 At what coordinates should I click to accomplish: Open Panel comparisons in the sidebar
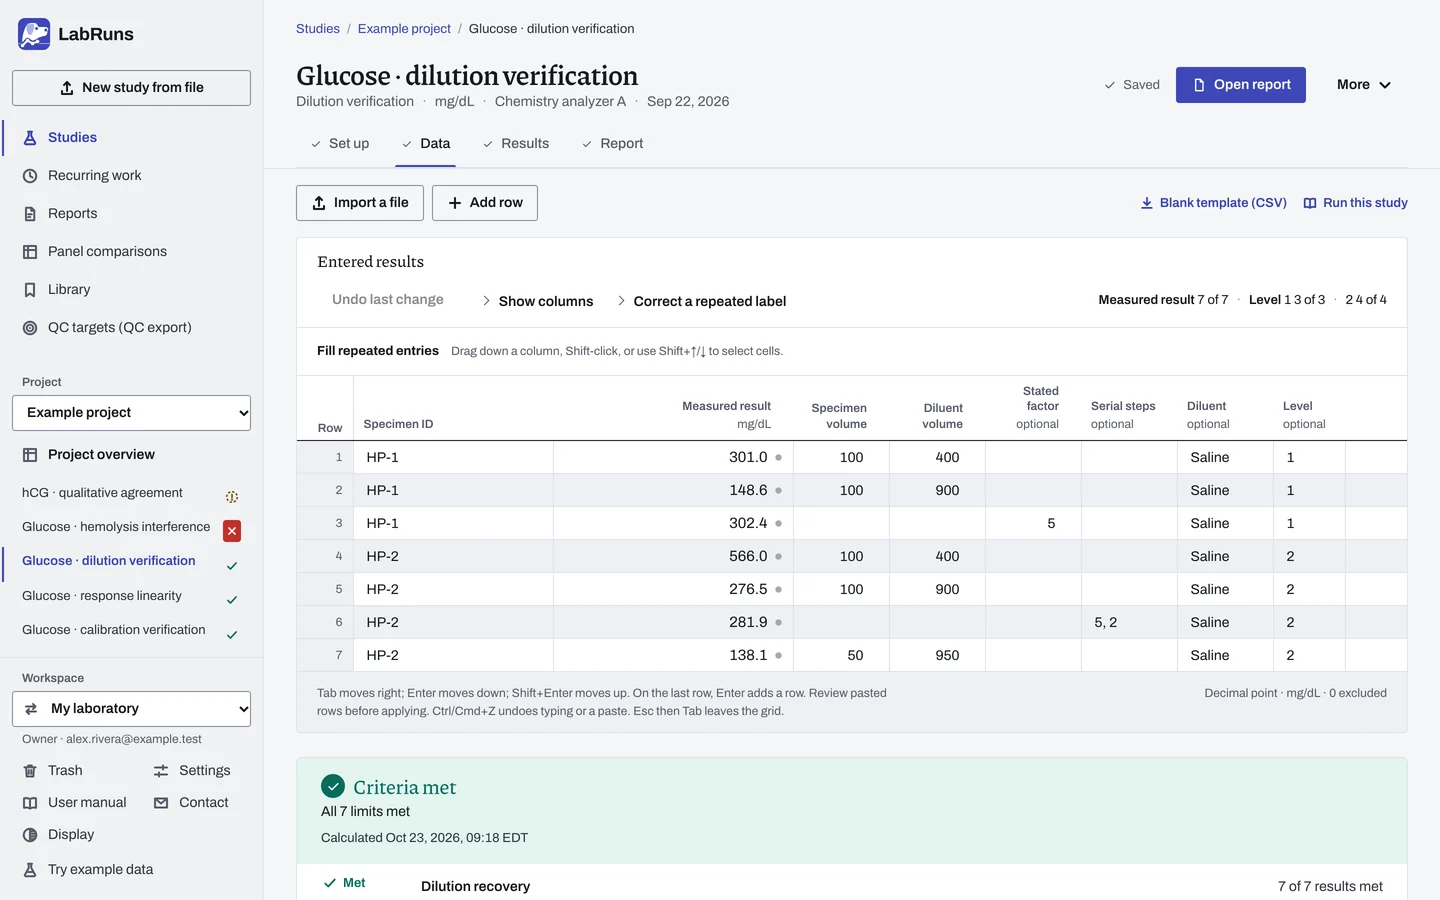(107, 252)
